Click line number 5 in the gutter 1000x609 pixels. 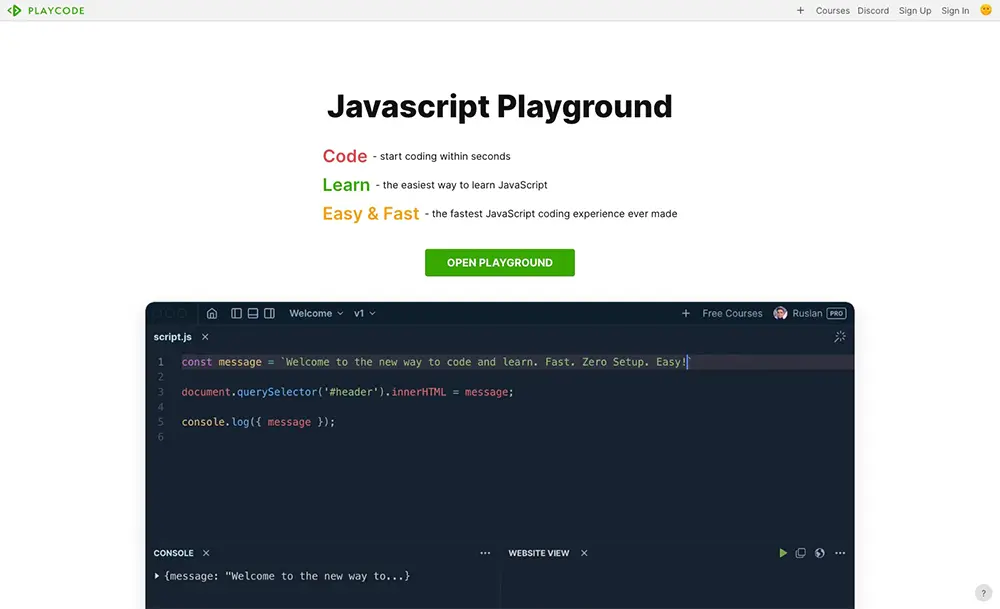(x=161, y=422)
